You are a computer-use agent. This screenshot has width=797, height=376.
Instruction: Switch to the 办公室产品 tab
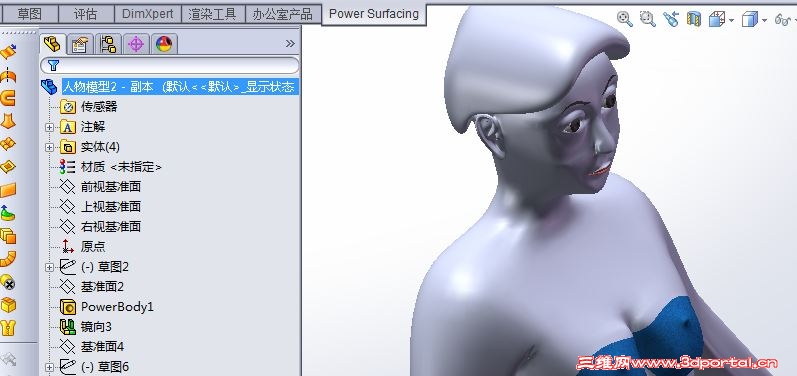click(283, 14)
